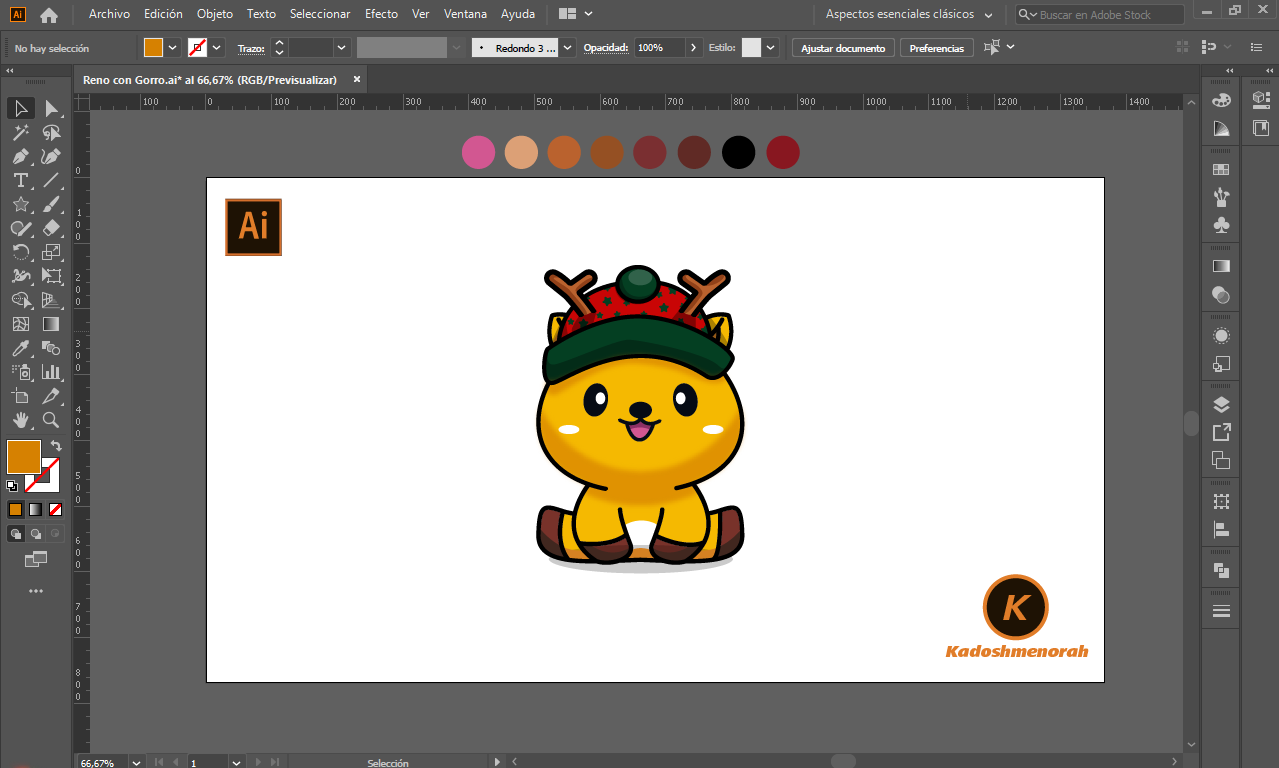Open the Archivo menu
The width and height of the screenshot is (1279, 768).
pos(109,15)
